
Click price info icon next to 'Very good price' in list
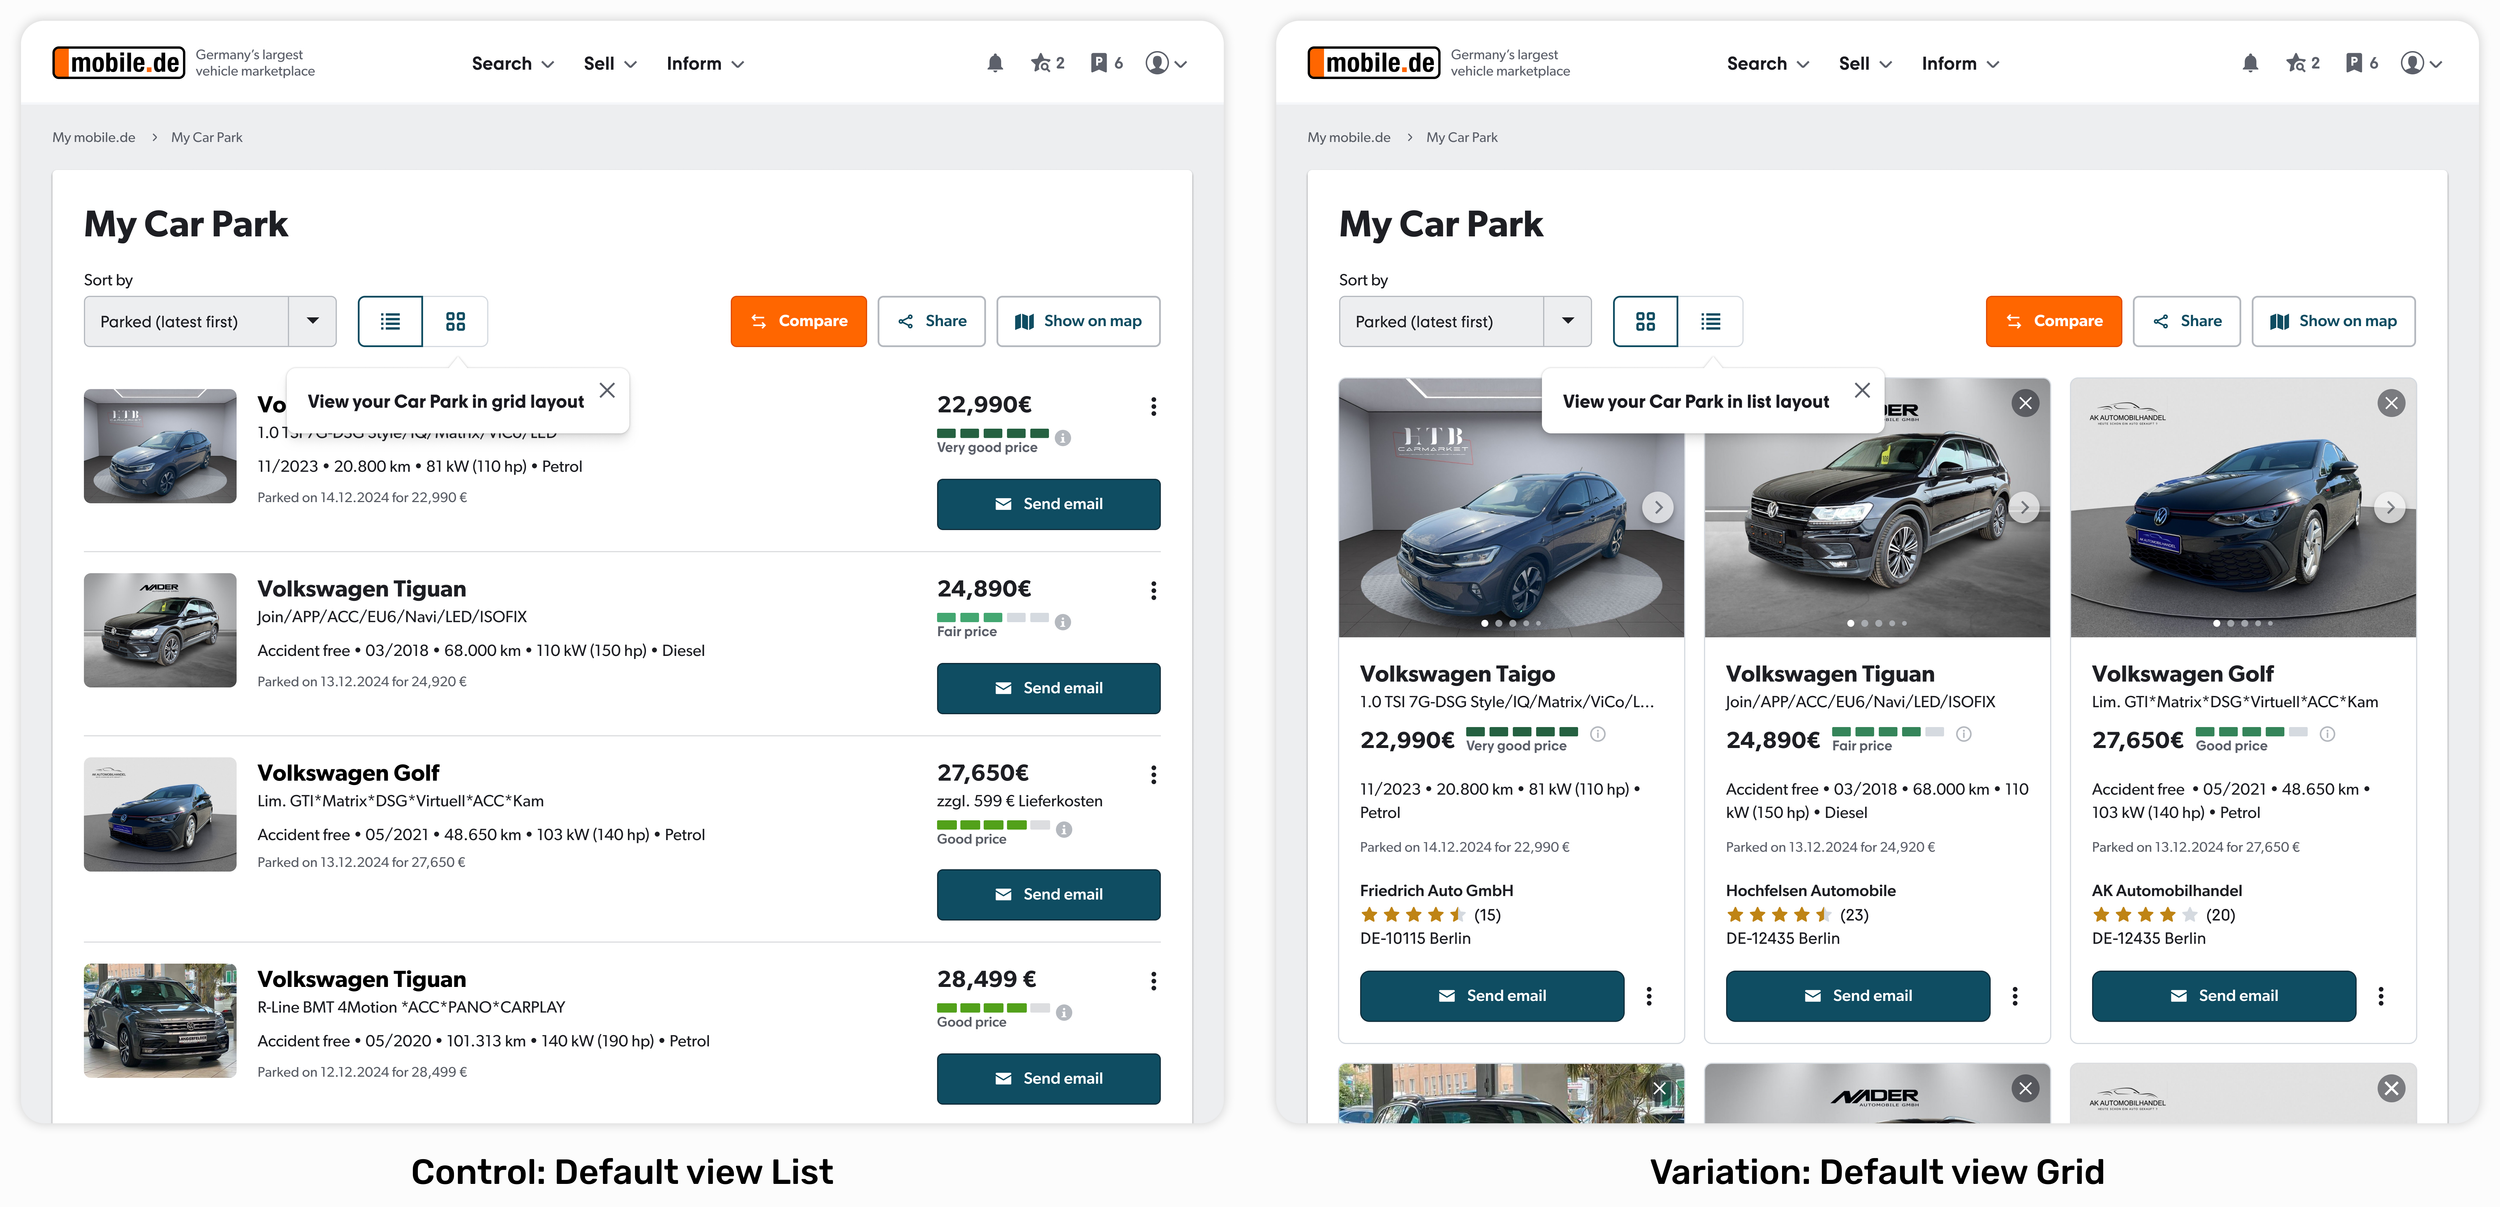click(1063, 438)
